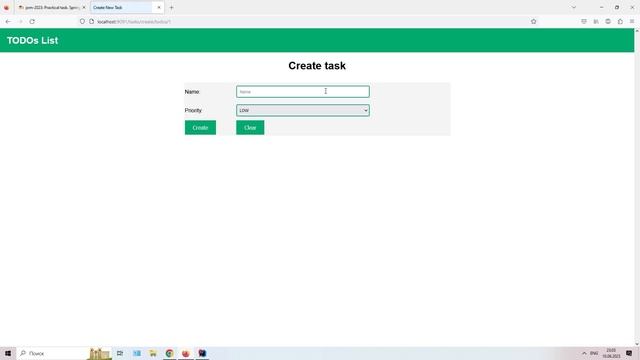Open Chrome from the taskbar
Viewport: 640px width, 360px height.
pos(169,353)
